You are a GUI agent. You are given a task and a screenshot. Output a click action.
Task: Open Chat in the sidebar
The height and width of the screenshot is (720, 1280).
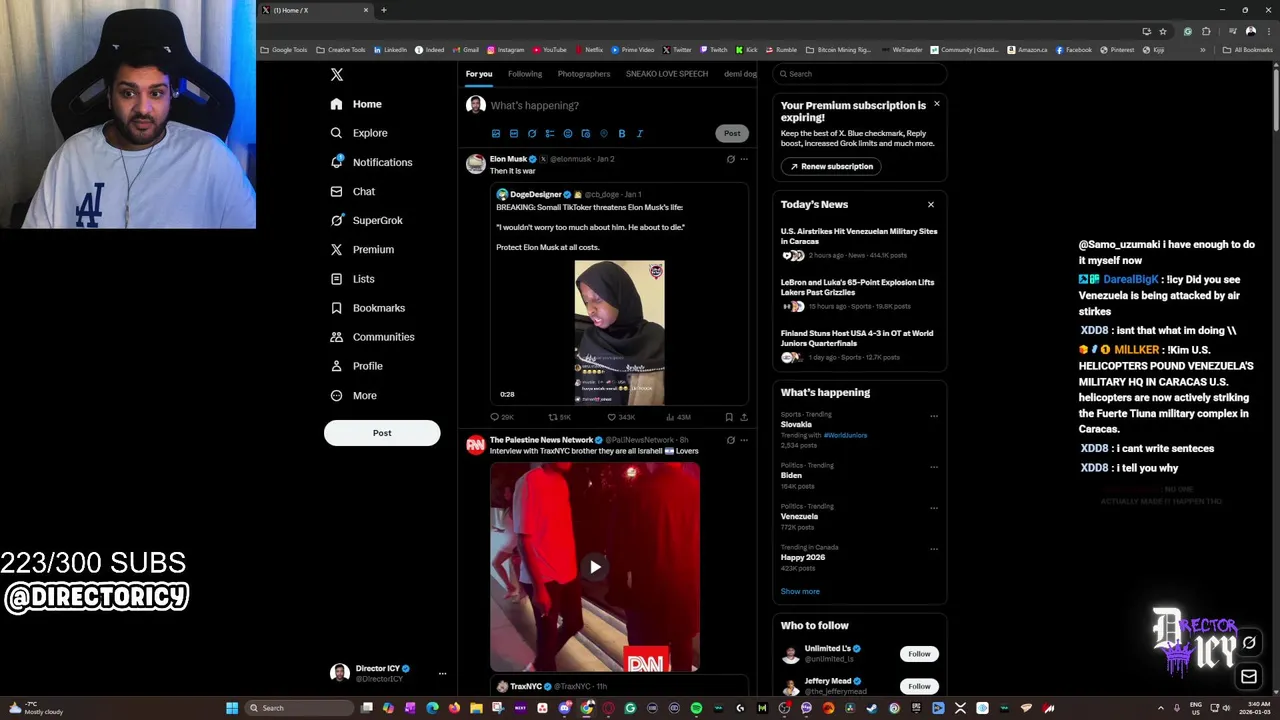pyautogui.click(x=353, y=191)
